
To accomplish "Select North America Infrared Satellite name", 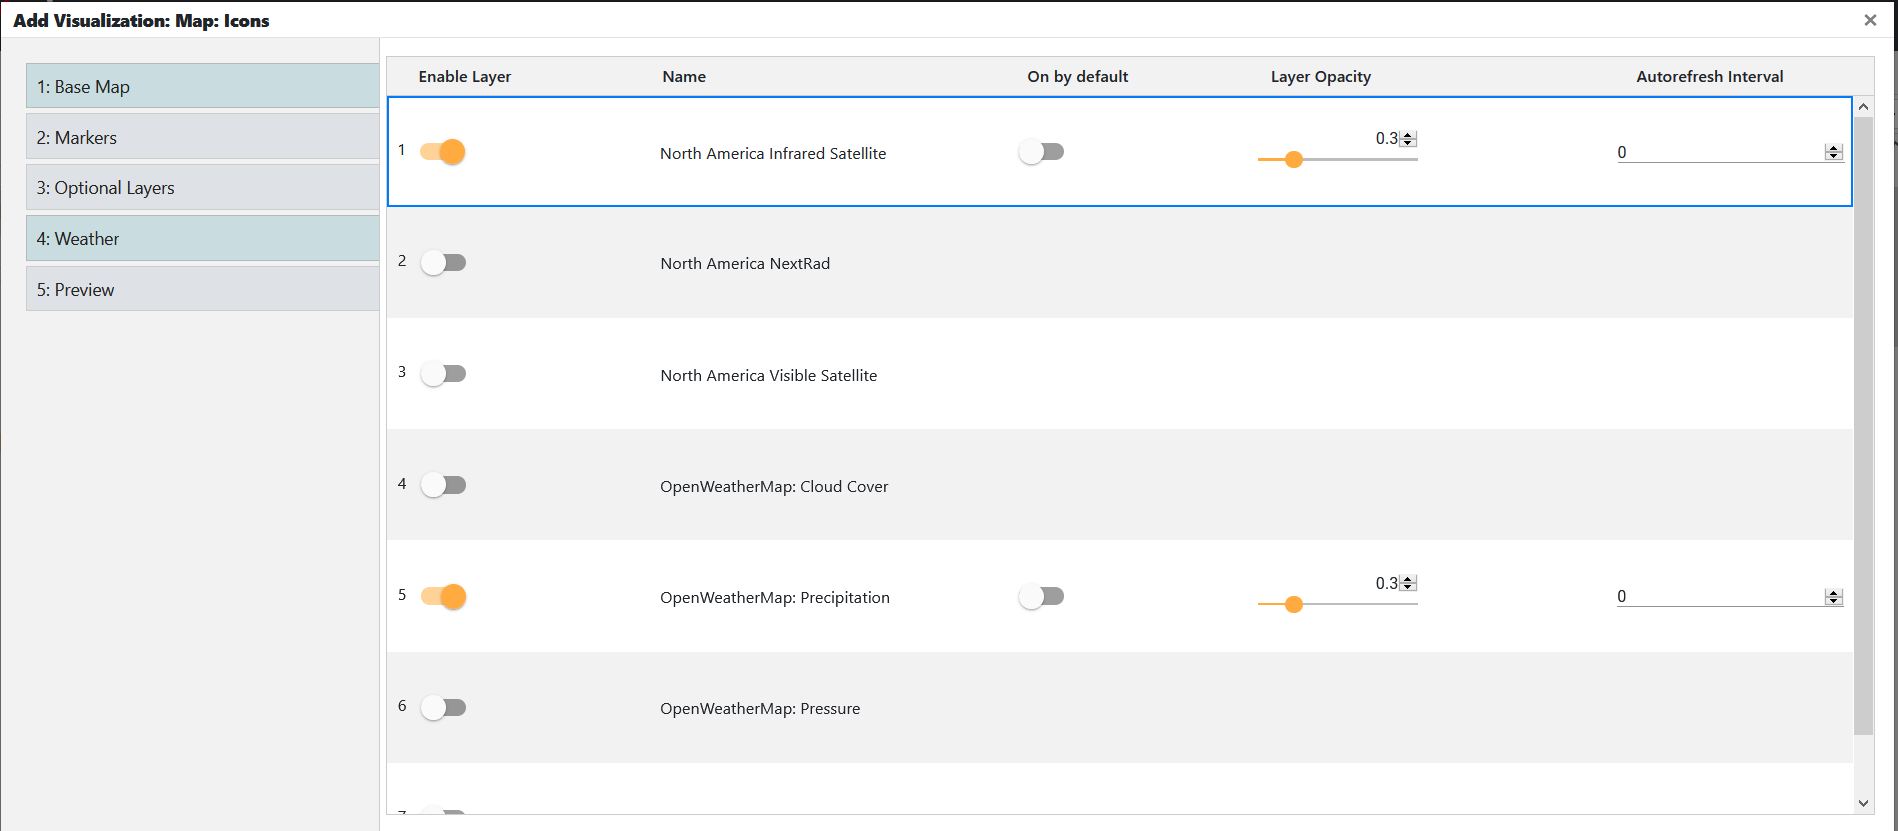I will point(773,153).
